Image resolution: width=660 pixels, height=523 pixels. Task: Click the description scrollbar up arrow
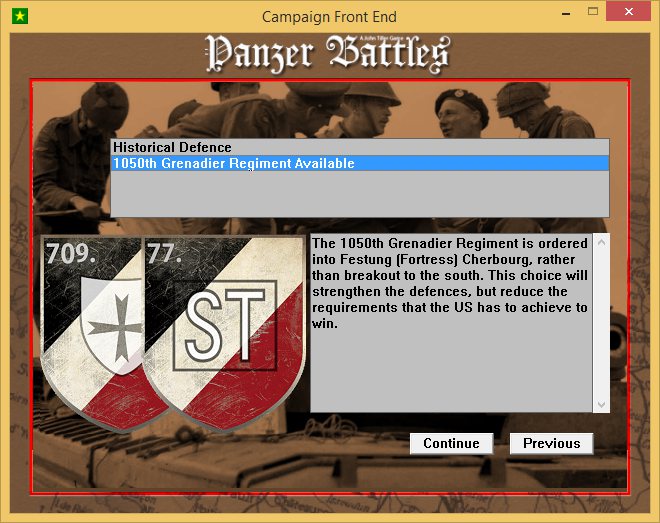601,242
